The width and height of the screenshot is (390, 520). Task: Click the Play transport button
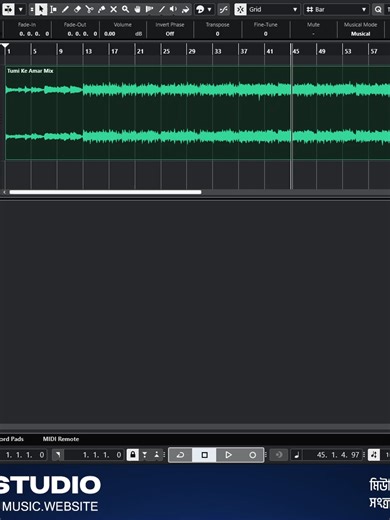pyautogui.click(x=228, y=455)
